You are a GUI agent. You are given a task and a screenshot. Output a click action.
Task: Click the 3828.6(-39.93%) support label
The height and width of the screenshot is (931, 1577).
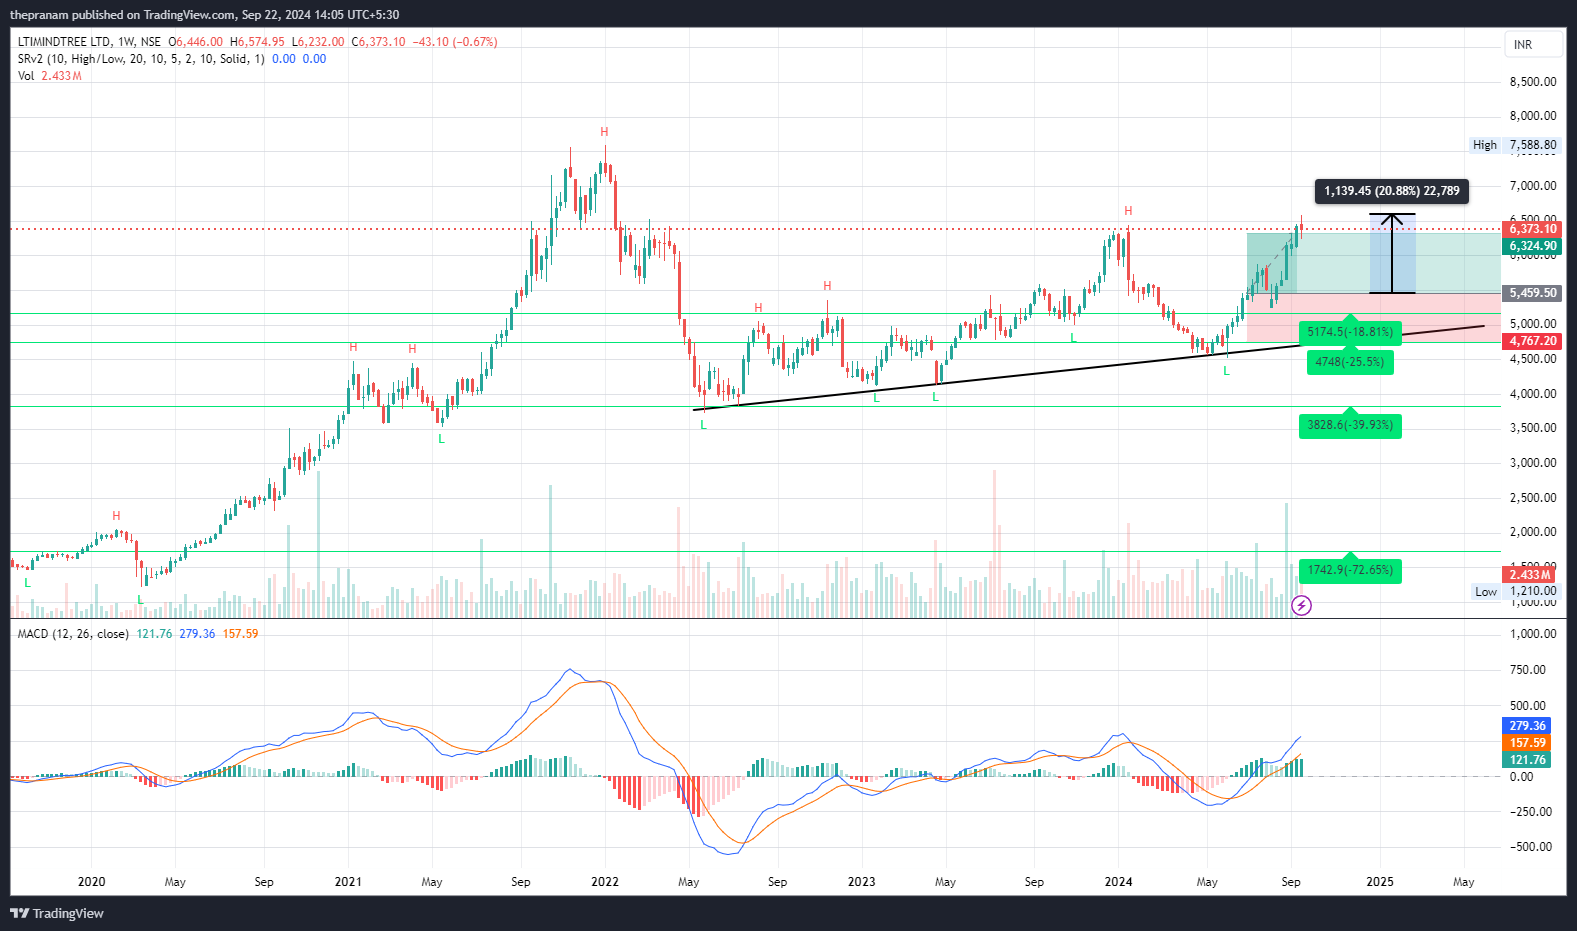pos(1350,426)
